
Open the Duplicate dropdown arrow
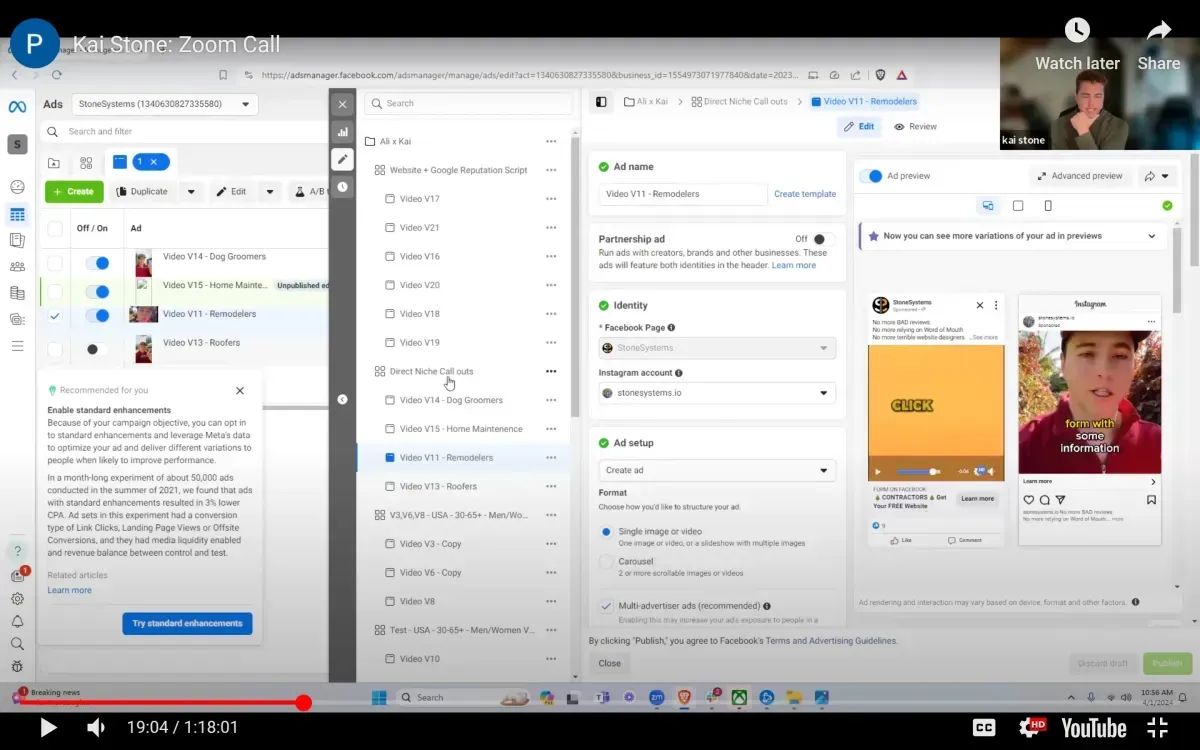click(191, 191)
